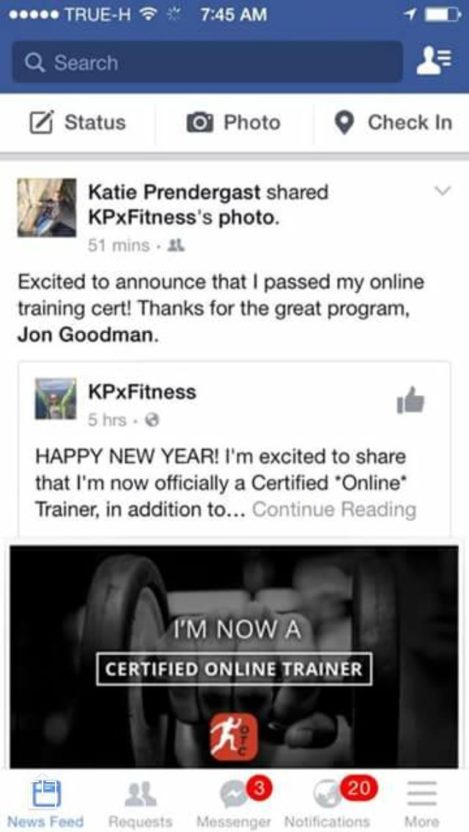
Task: Tap the Search field
Action: click(x=207, y=62)
